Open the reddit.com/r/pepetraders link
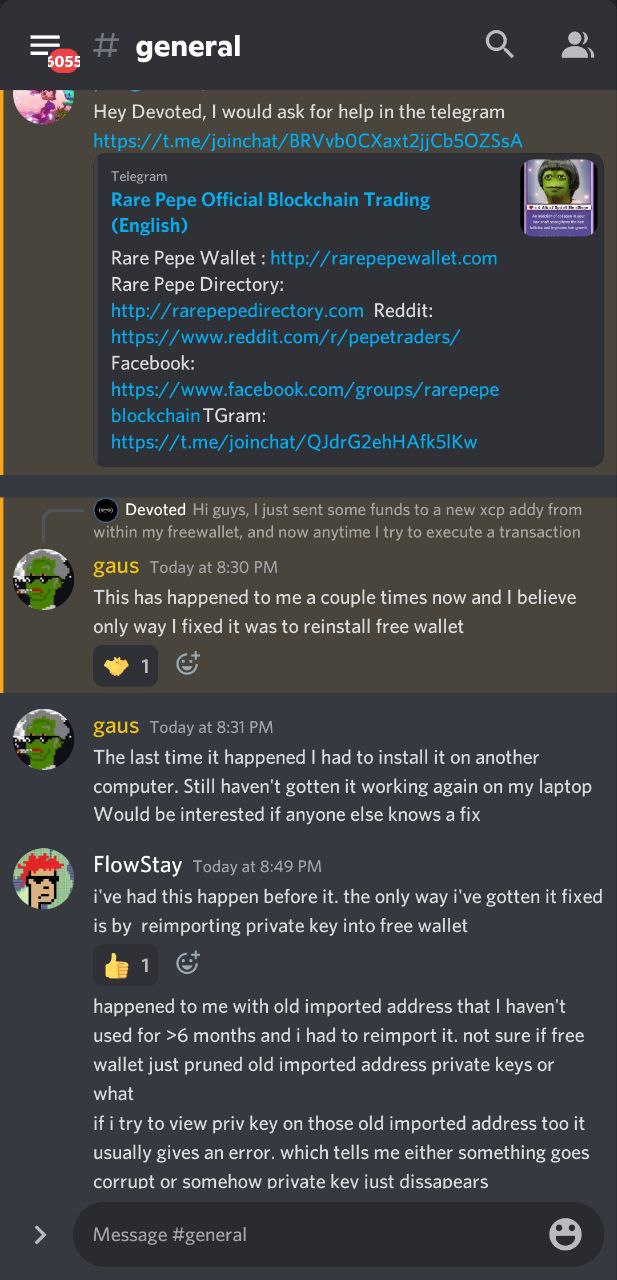 (x=286, y=336)
